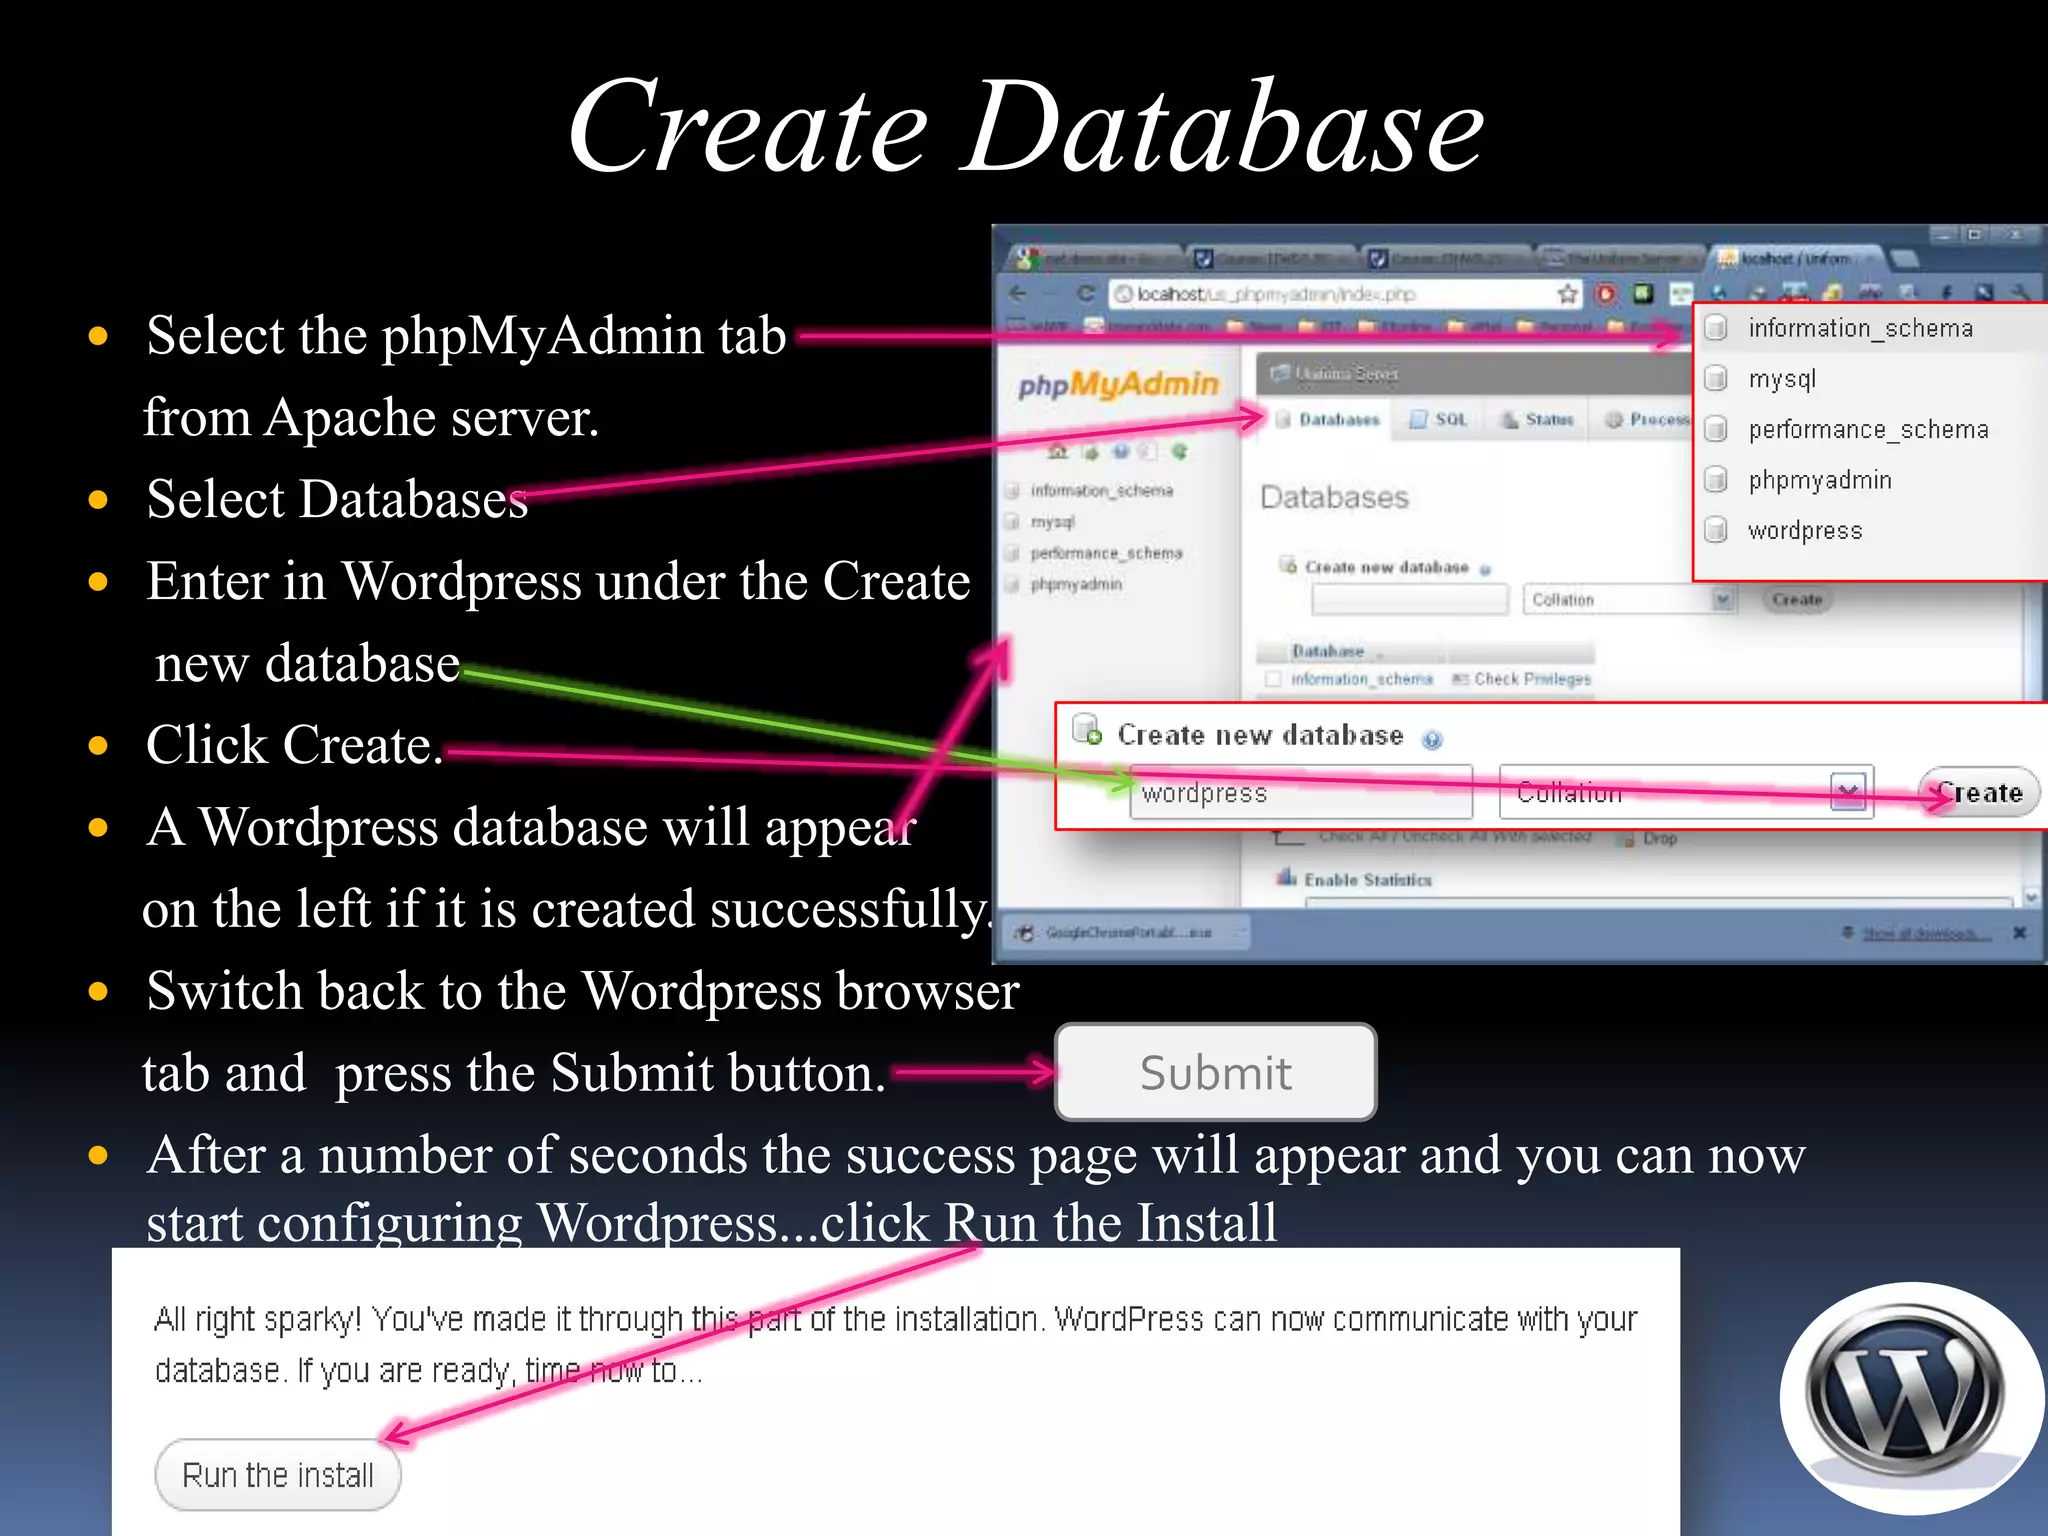Switch to the Databases tab

(x=1327, y=419)
